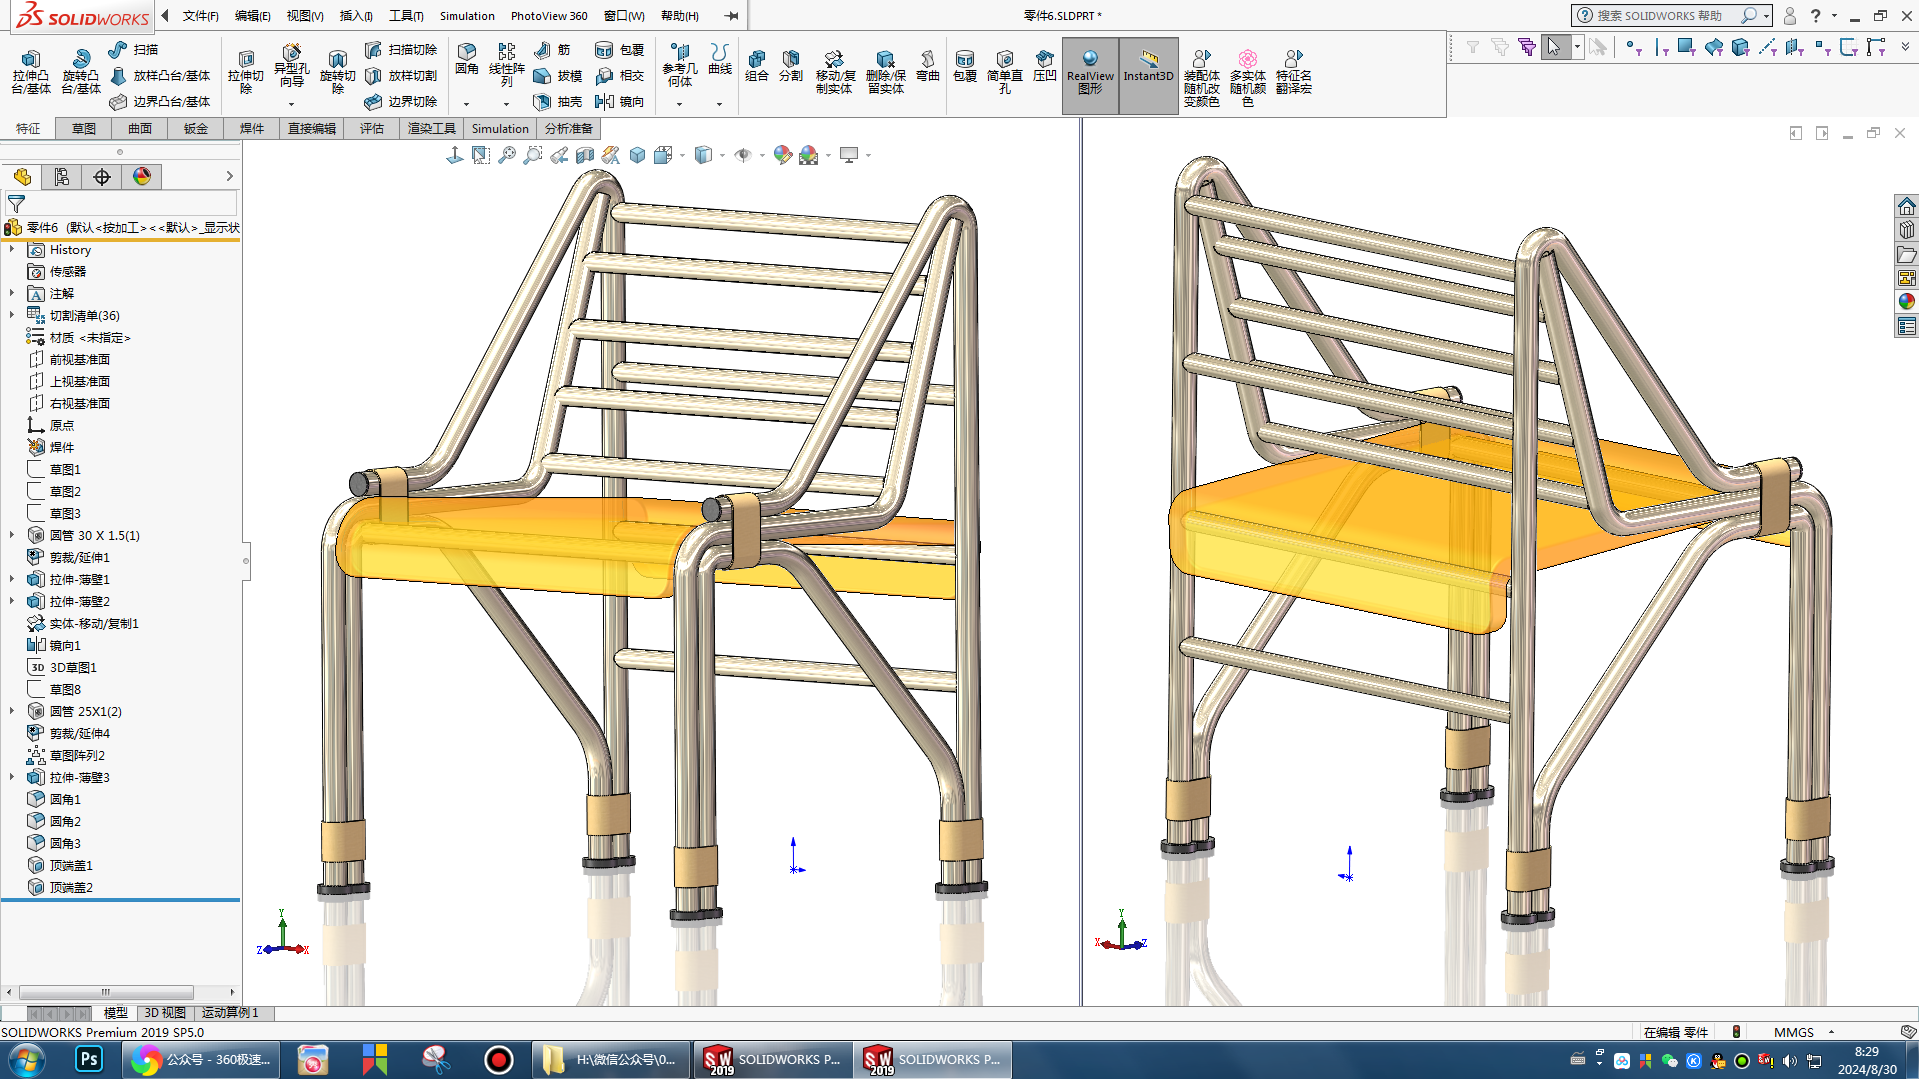Click the edit appearance color ball icon
The image size is (1919, 1079).
point(783,155)
